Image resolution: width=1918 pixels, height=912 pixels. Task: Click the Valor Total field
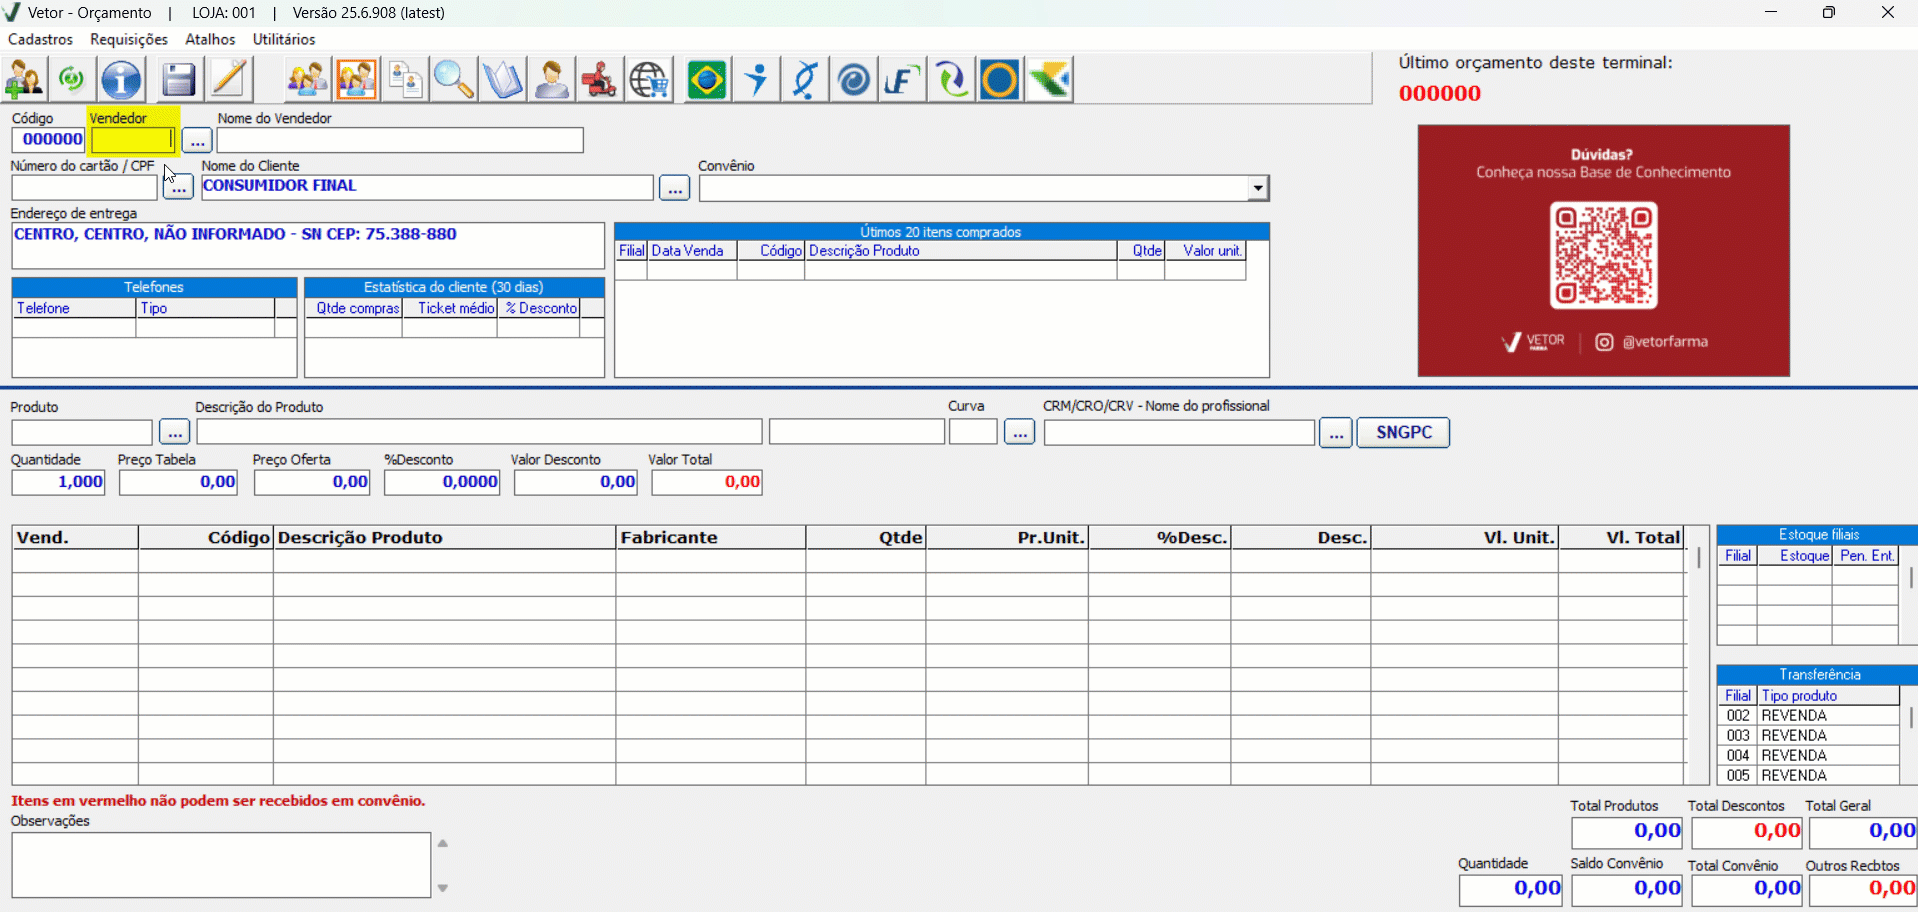click(x=707, y=482)
